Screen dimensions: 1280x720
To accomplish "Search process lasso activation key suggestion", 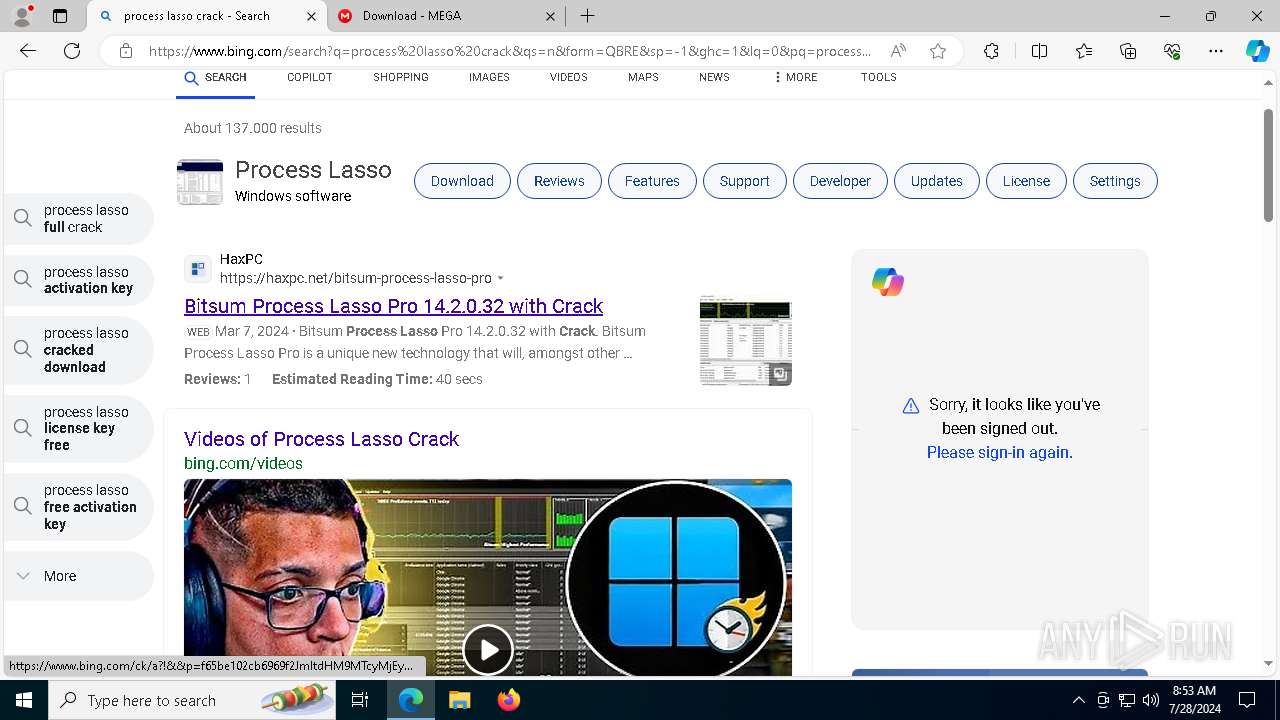I will tap(78, 280).
